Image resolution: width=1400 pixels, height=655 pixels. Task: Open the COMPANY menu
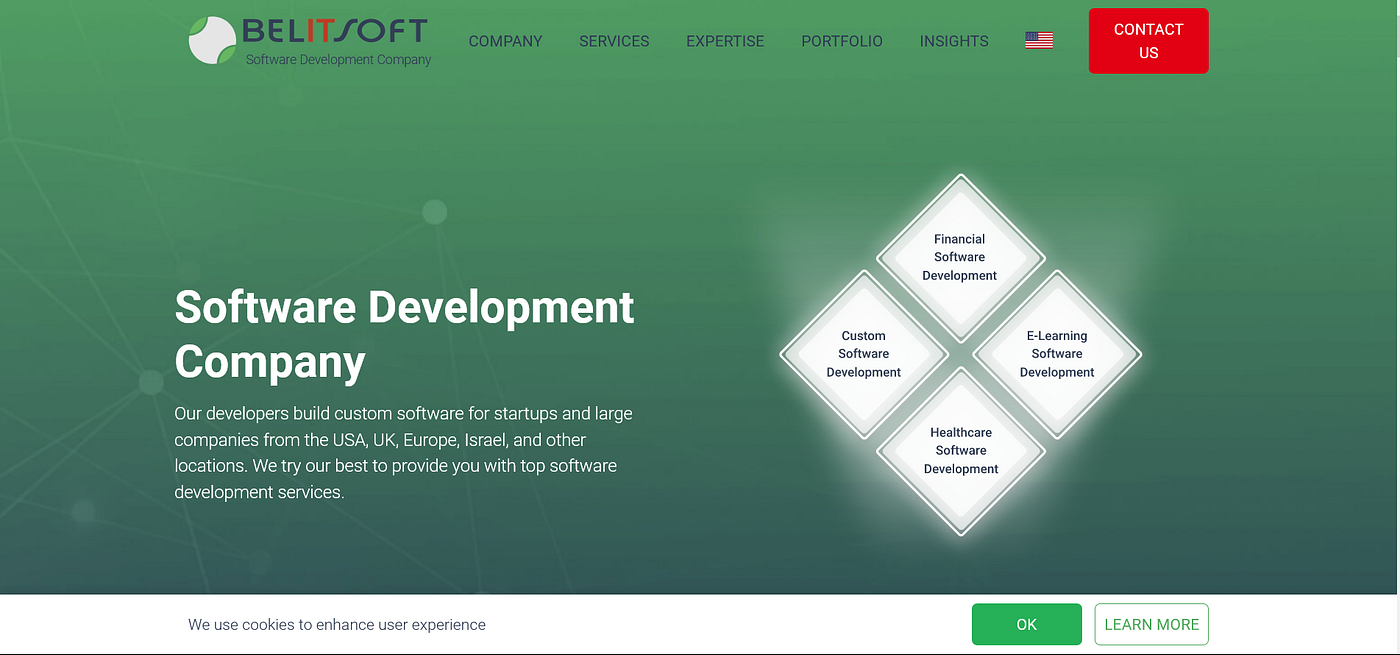click(x=505, y=41)
